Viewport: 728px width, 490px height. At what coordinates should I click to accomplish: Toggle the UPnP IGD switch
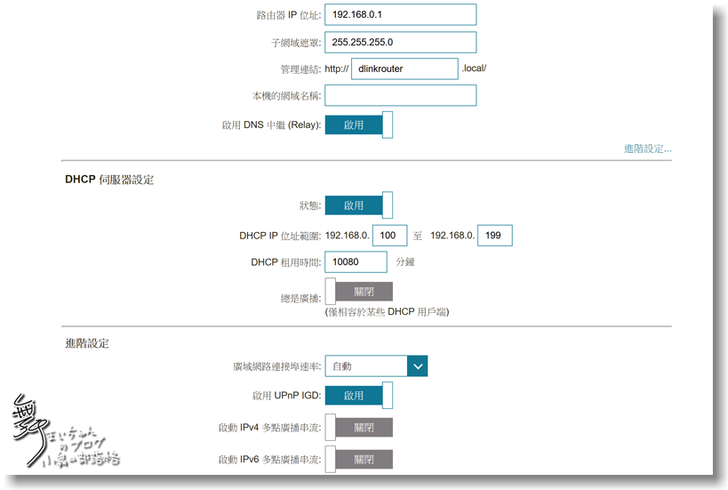(x=358, y=395)
